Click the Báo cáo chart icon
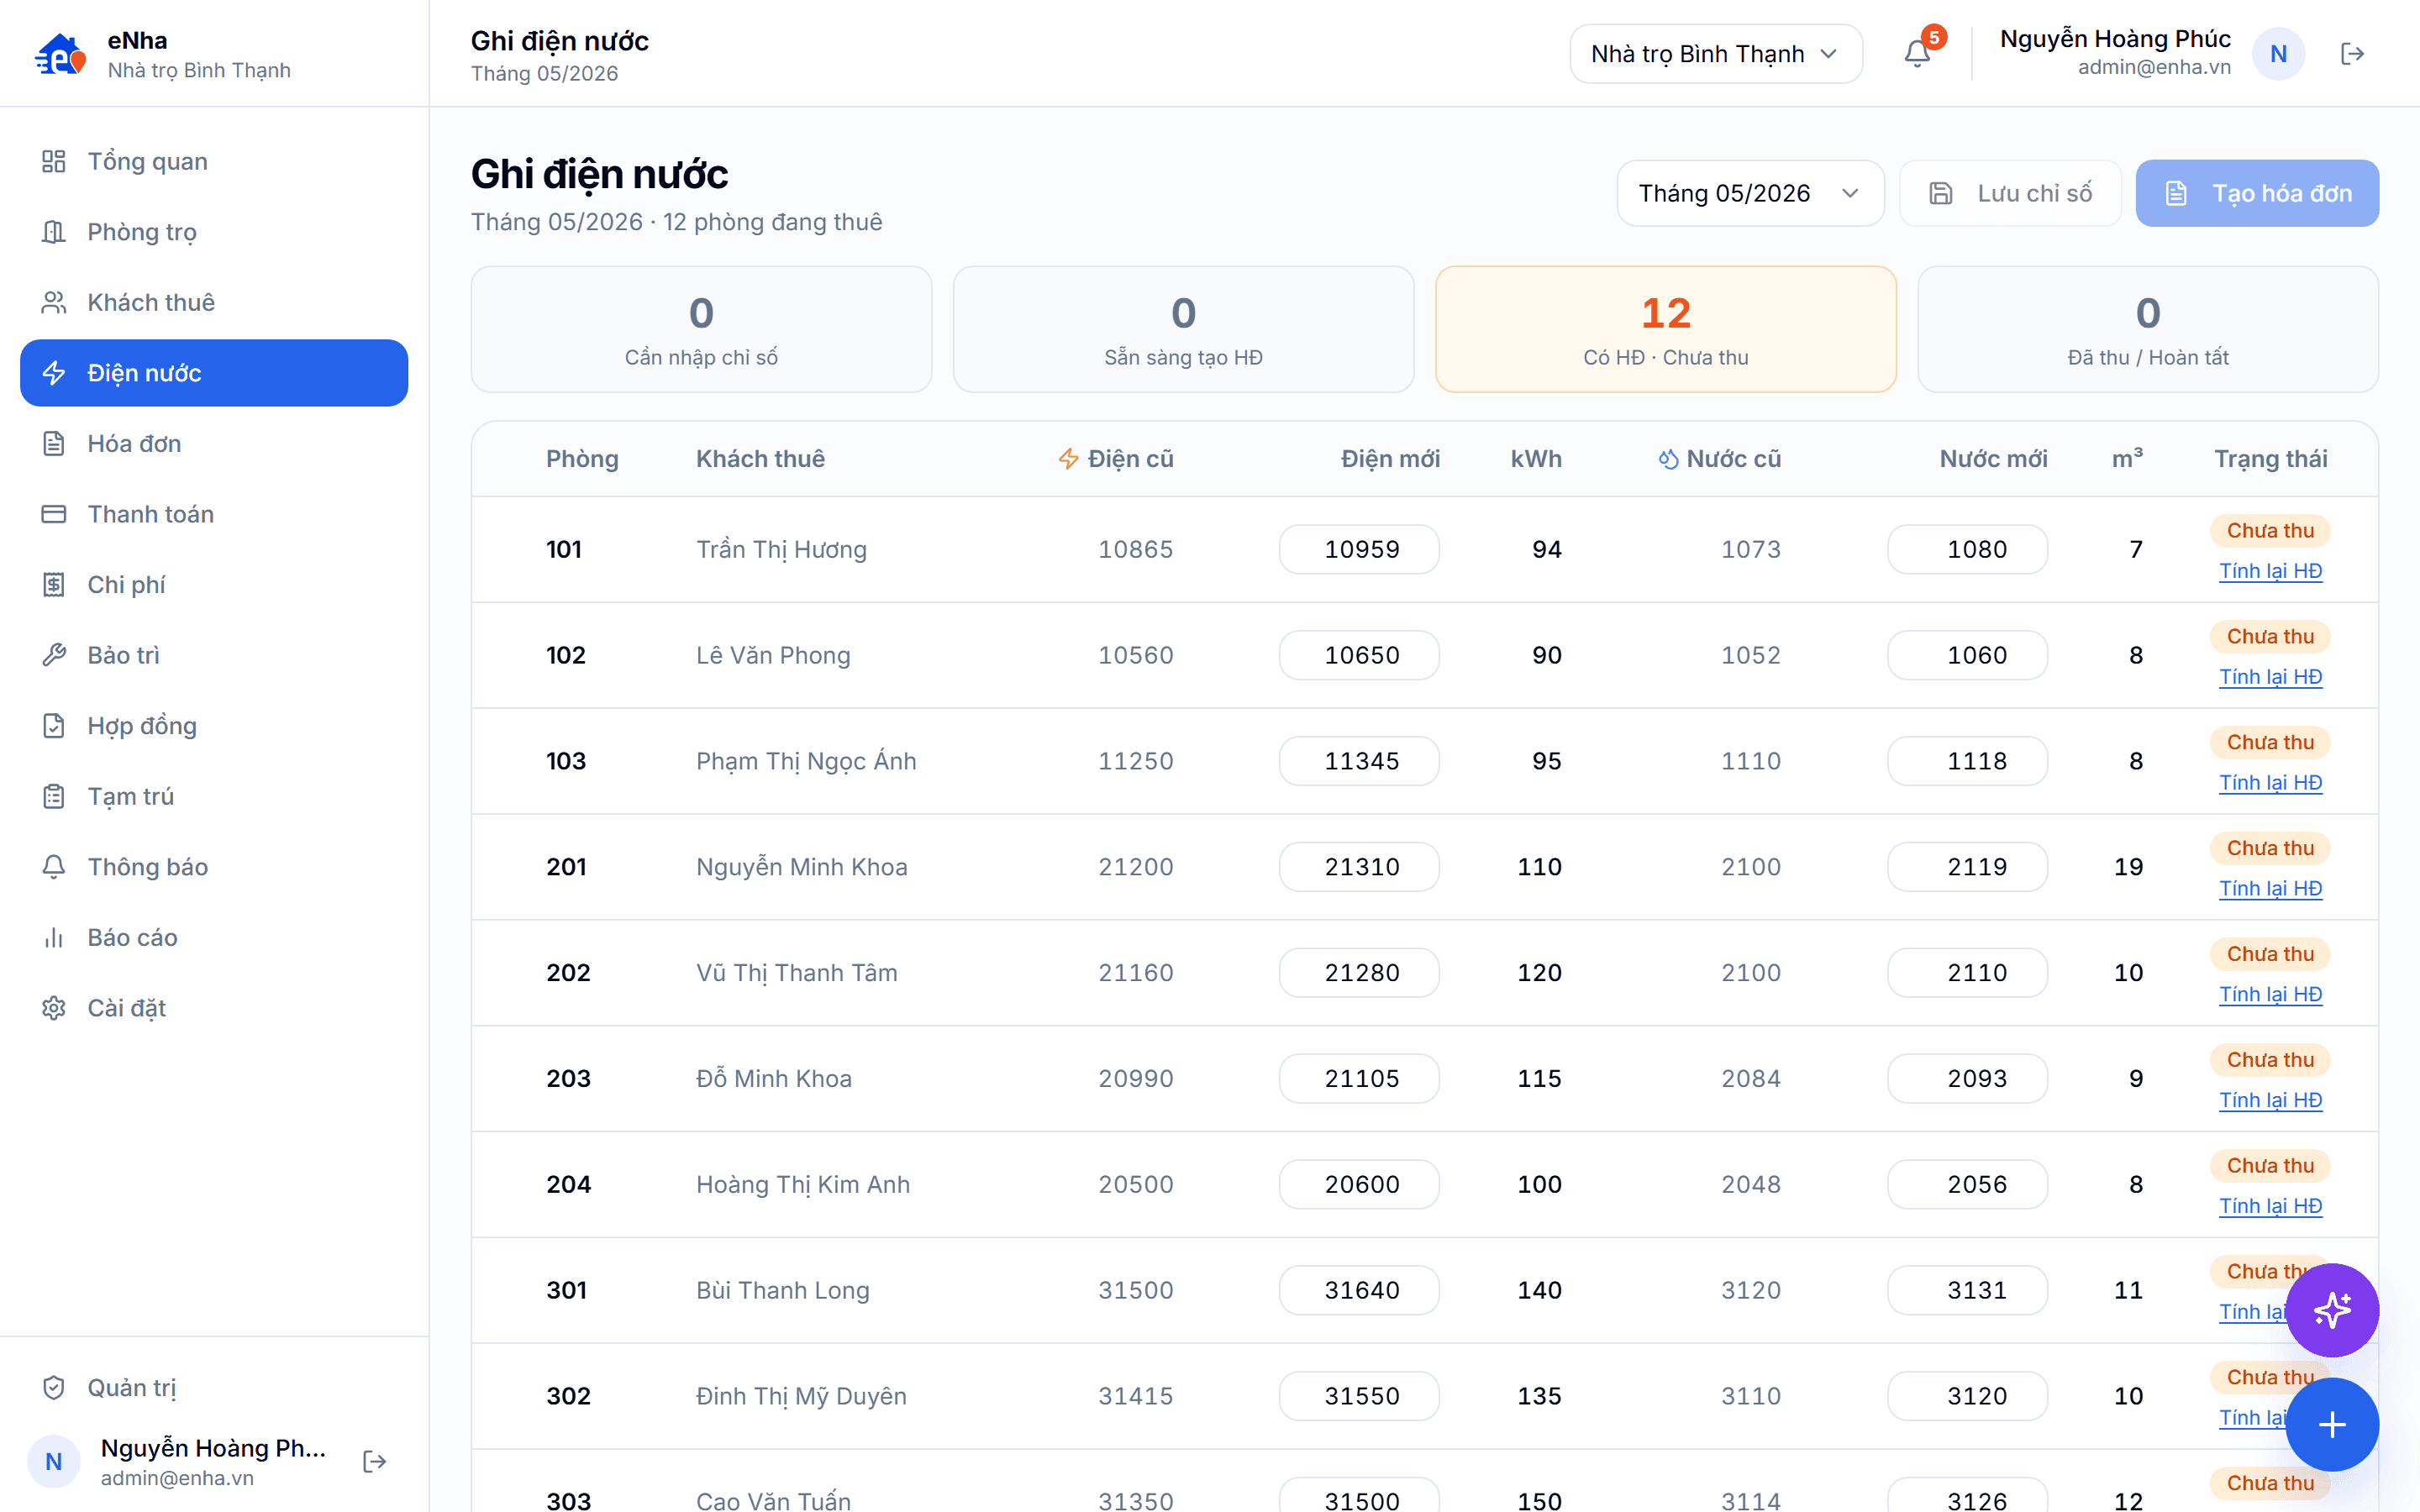Image resolution: width=2420 pixels, height=1512 pixels. coord(54,937)
